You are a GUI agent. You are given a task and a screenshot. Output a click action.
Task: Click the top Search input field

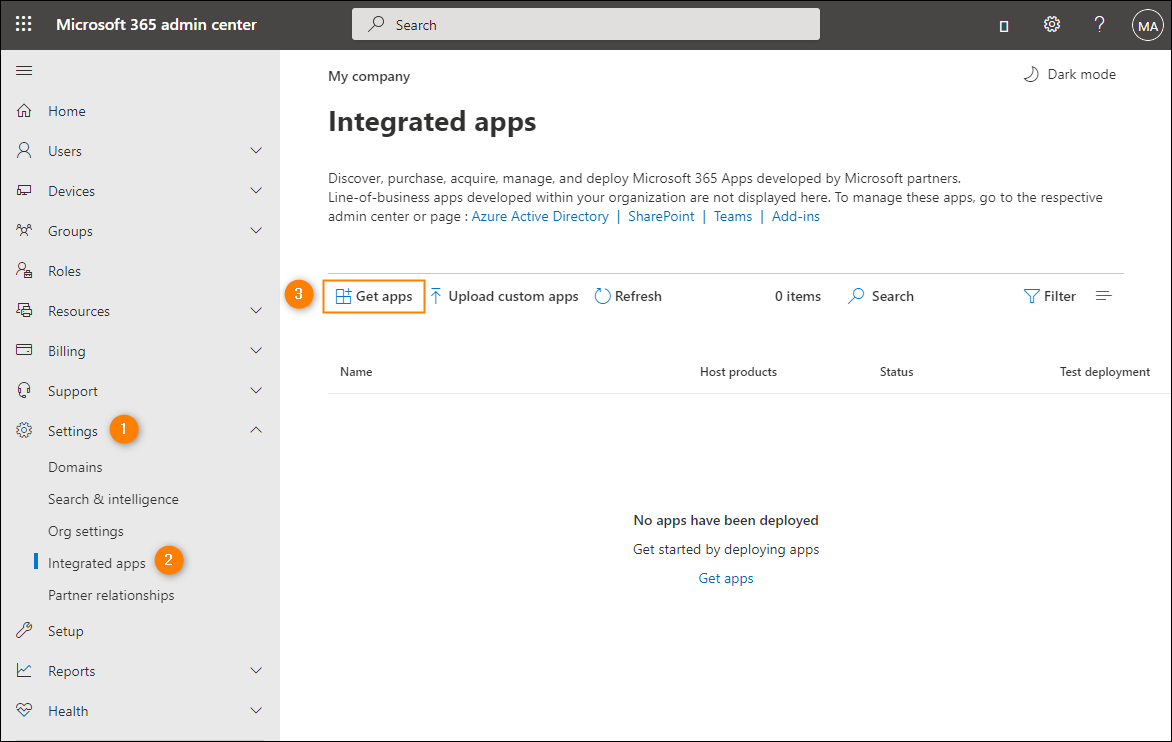point(585,24)
